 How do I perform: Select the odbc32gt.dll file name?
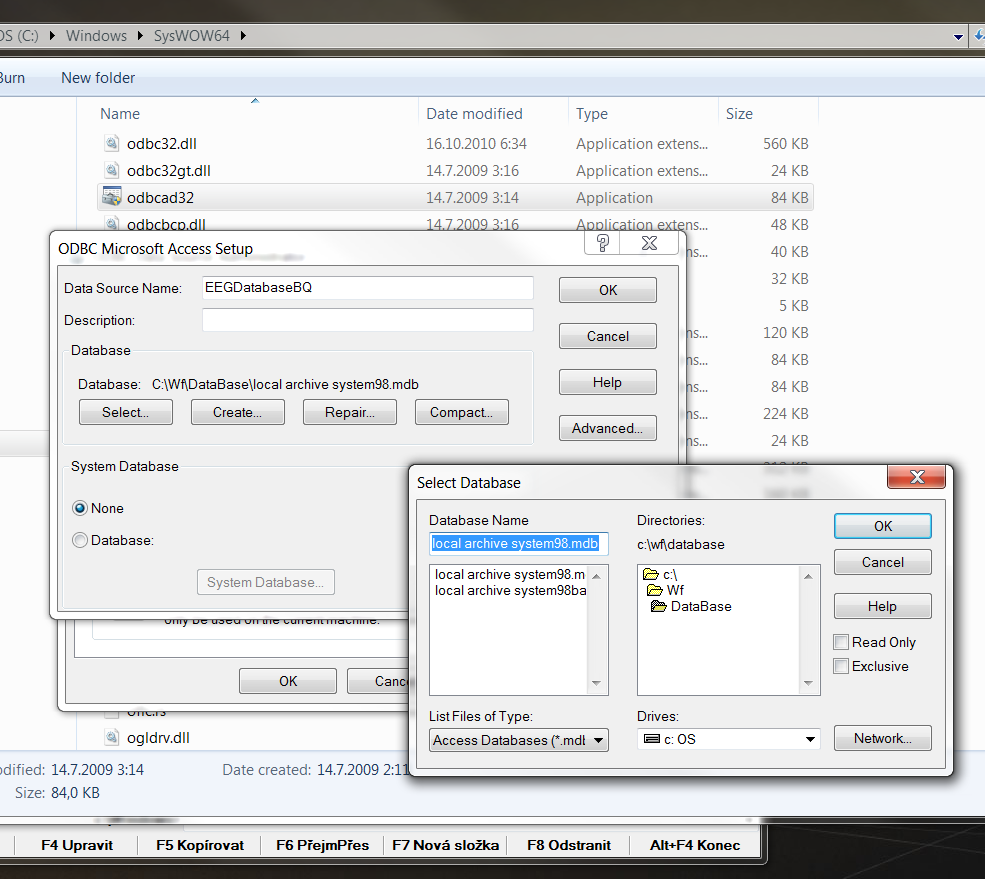click(x=168, y=170)
